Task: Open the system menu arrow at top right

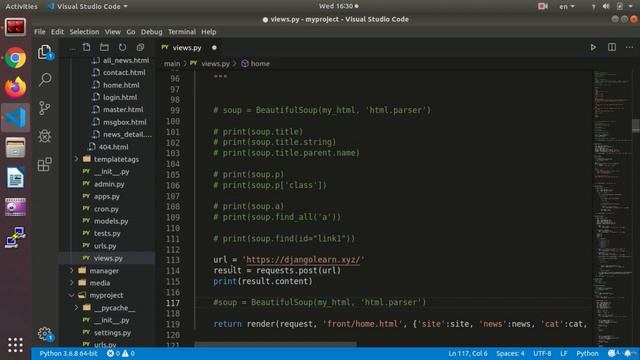Action: pyautogui.click(x=631, y=6)
